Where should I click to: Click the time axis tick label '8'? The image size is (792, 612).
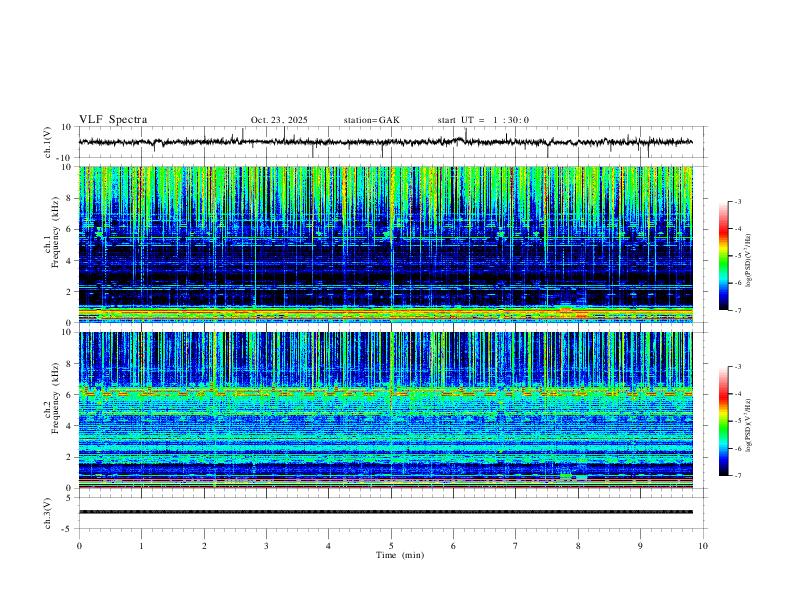point(578,546)
